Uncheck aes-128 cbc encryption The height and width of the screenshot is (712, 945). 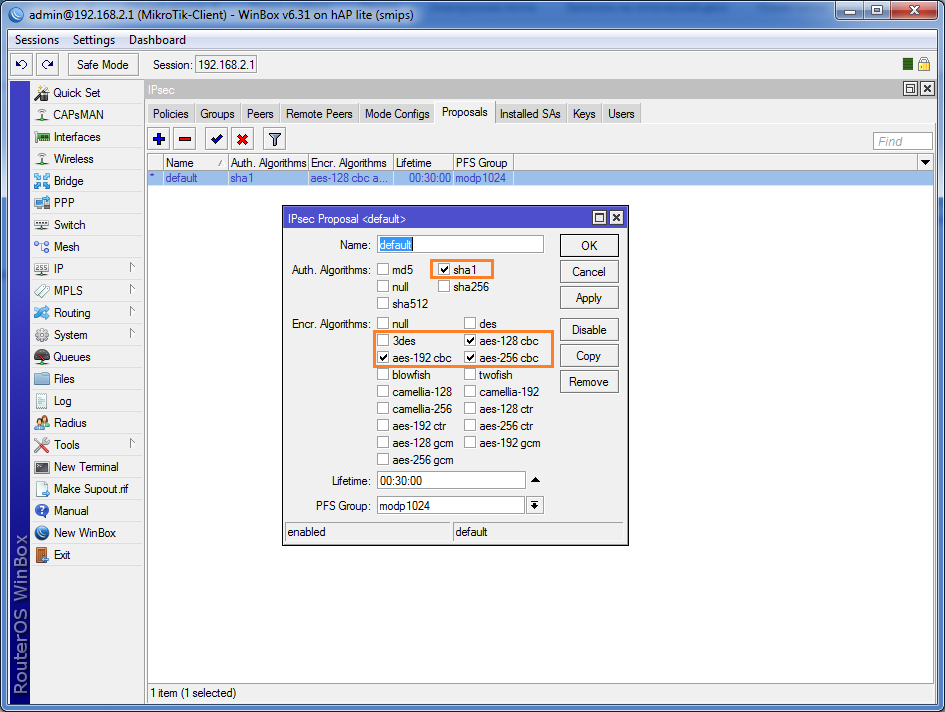coord(470,341)
